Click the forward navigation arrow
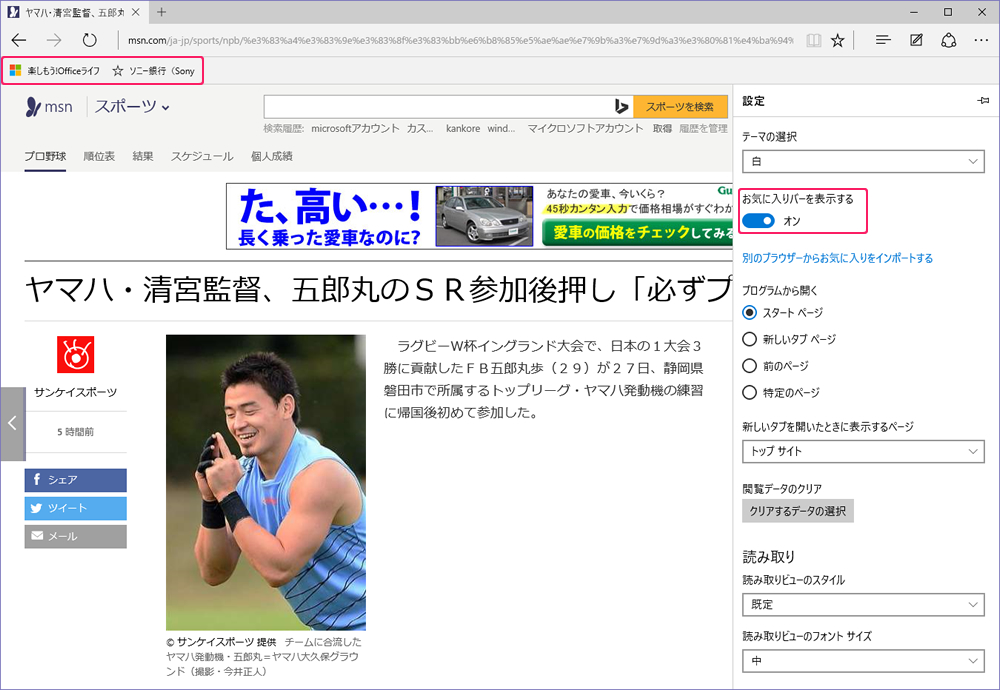Viewport: 1000px width, 690px height. [54, 40]
